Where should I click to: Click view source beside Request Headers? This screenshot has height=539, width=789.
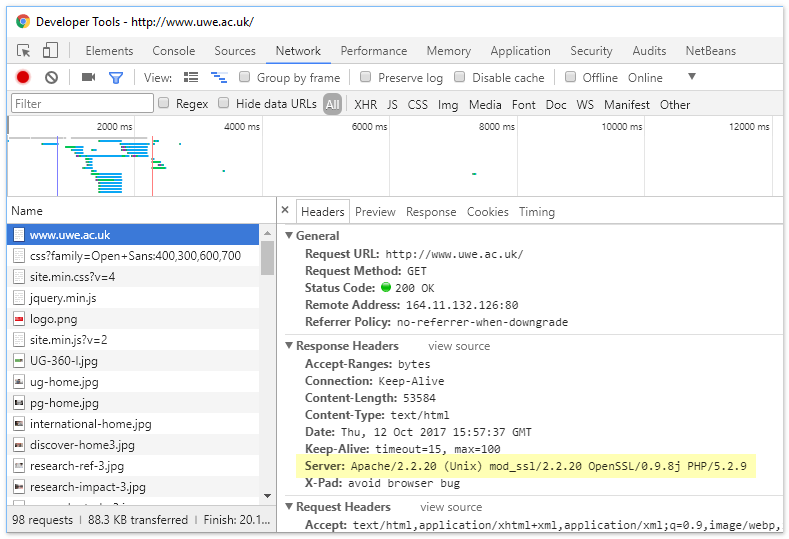point(451,507)
